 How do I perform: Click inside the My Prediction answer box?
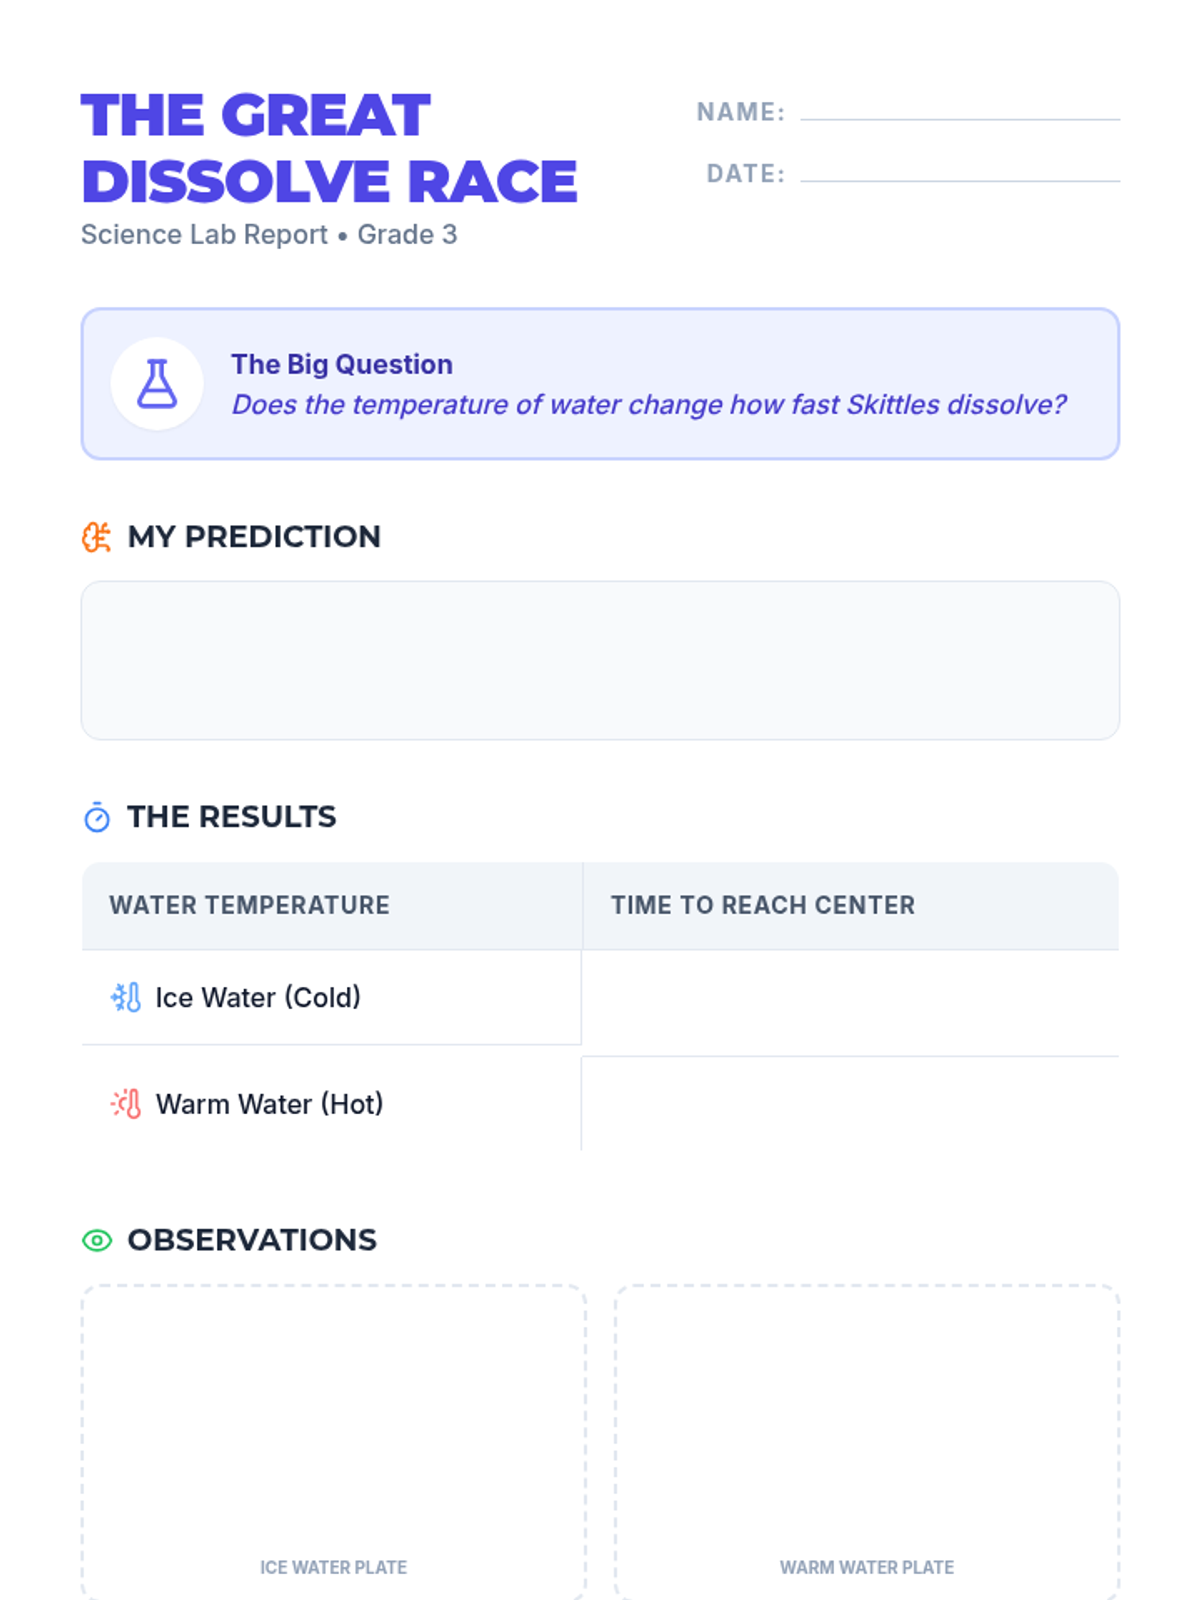(x=600, y=660)
